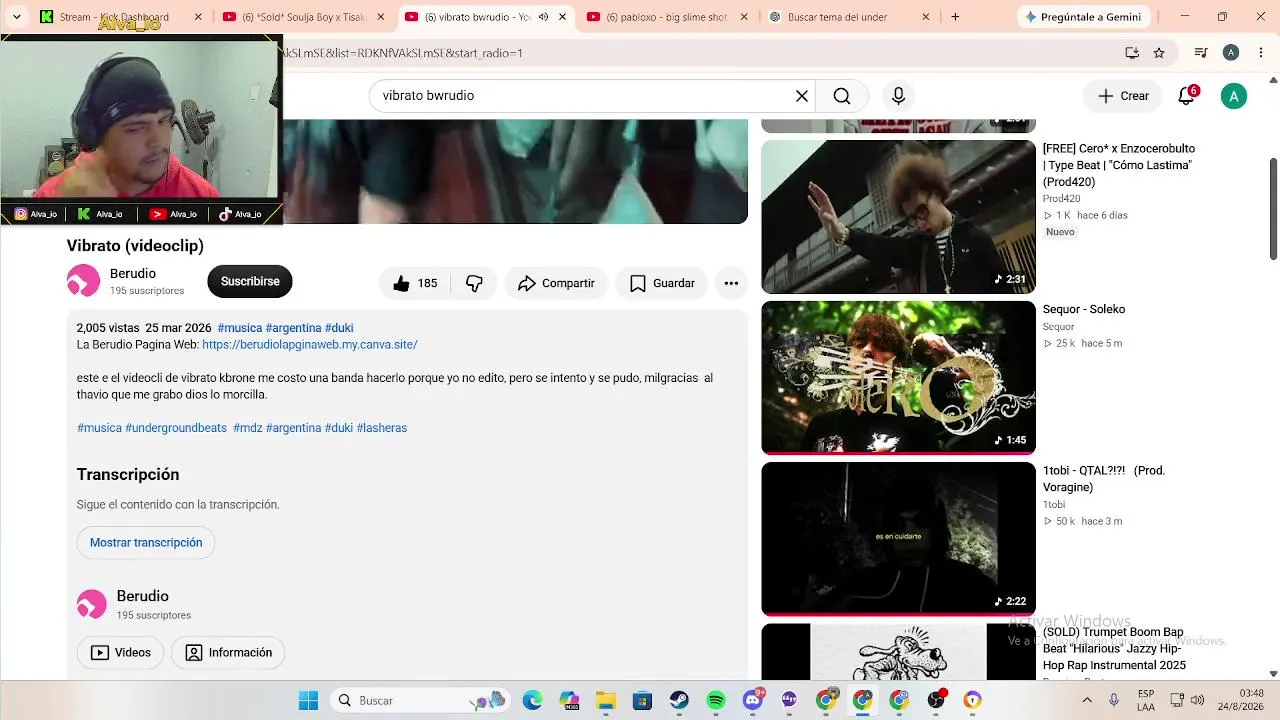Viewport: 1280px width, 720px height.
Task: Click the taskbar microphone tray icon
Action: (1113, 700)
